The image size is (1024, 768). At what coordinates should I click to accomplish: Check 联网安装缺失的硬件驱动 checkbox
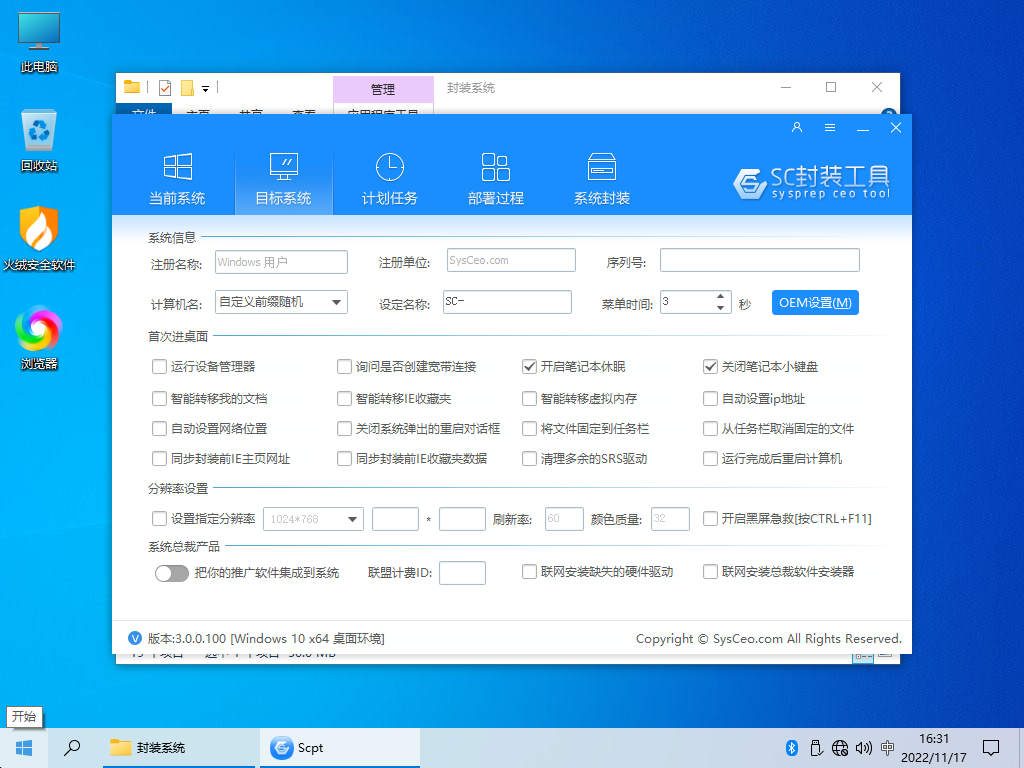tap(529, 571)
